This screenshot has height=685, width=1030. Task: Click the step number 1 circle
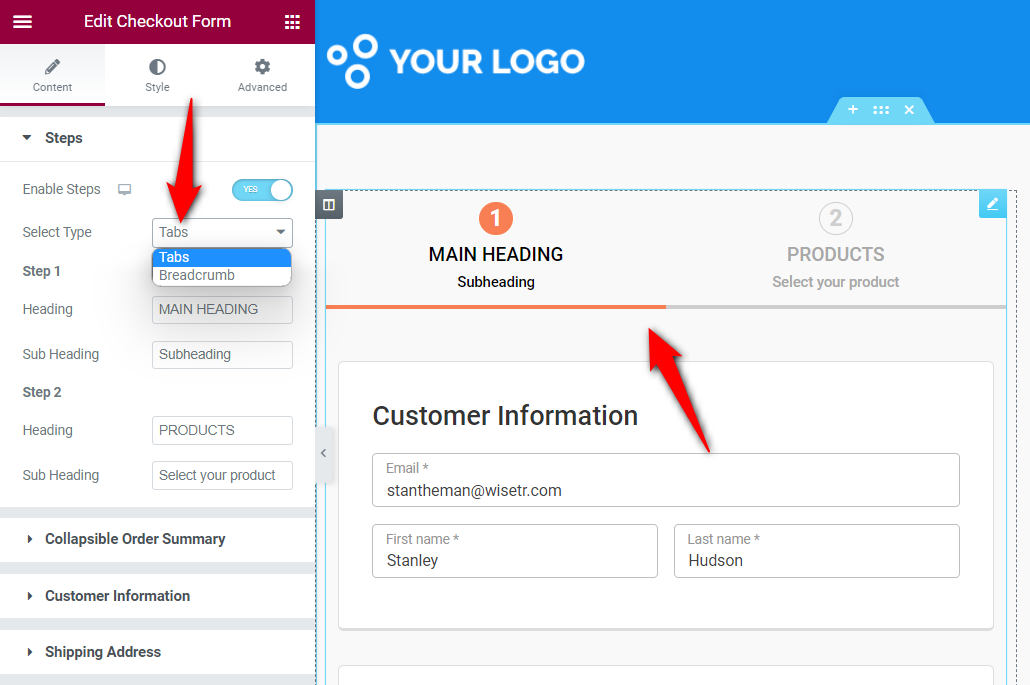tap(495, 218)
